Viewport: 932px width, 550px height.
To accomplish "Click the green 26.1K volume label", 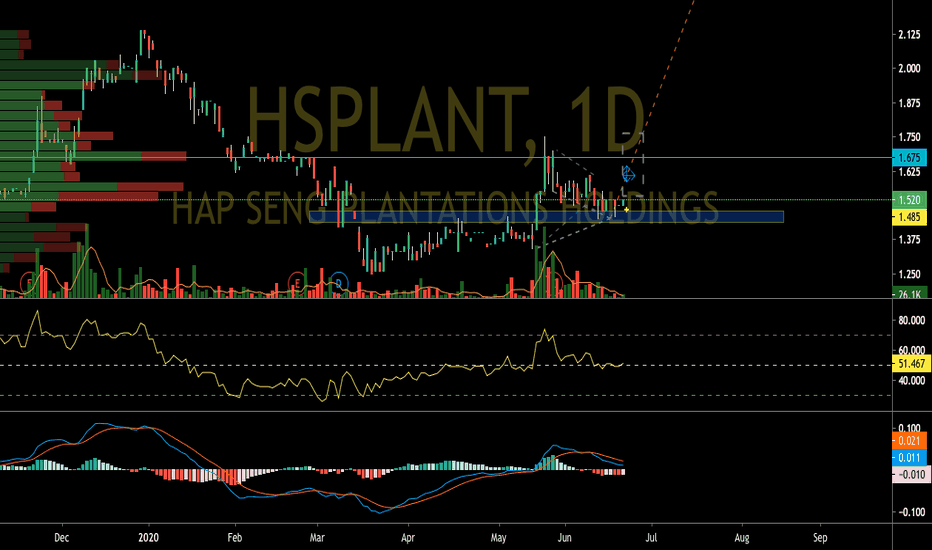I will (x=909, y=294).
